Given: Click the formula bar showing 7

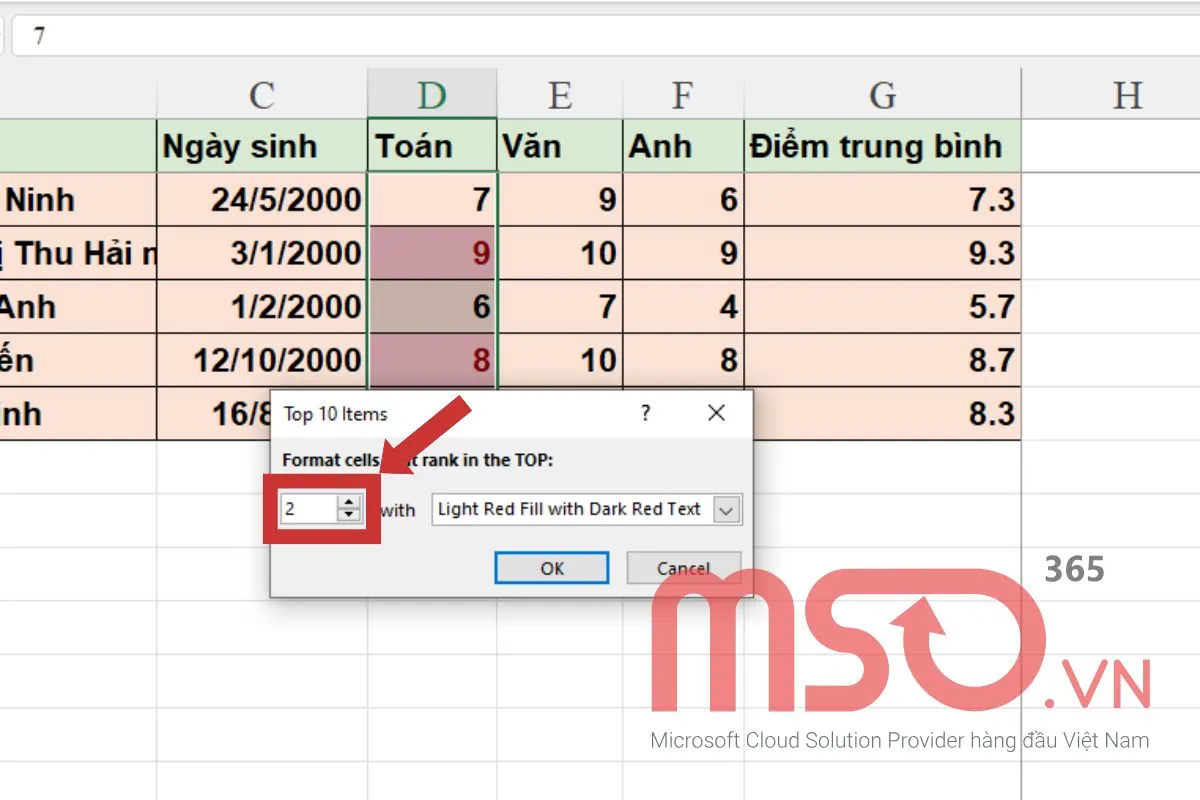Looking at the screenshot, I should point(600,37).
